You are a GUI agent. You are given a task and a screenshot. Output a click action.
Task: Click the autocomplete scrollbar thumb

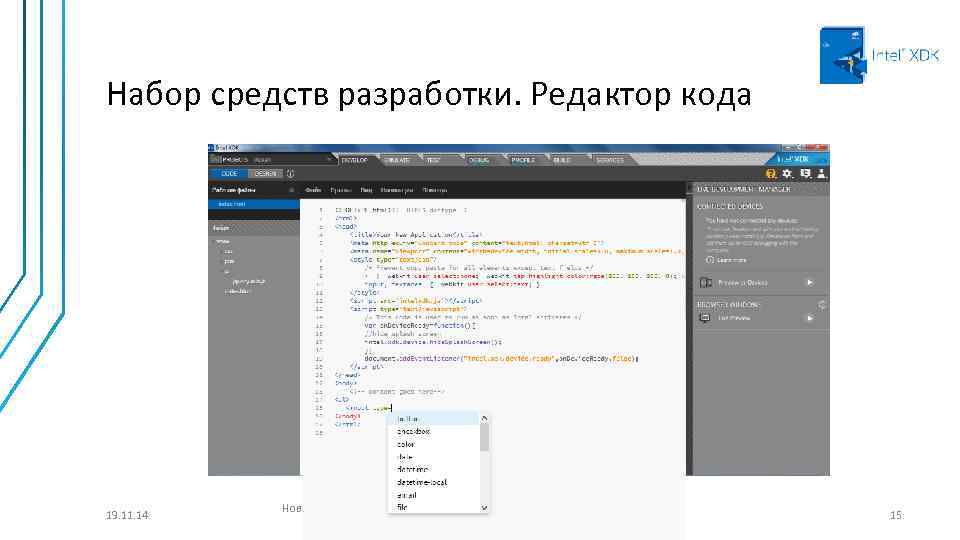(484, 437)
